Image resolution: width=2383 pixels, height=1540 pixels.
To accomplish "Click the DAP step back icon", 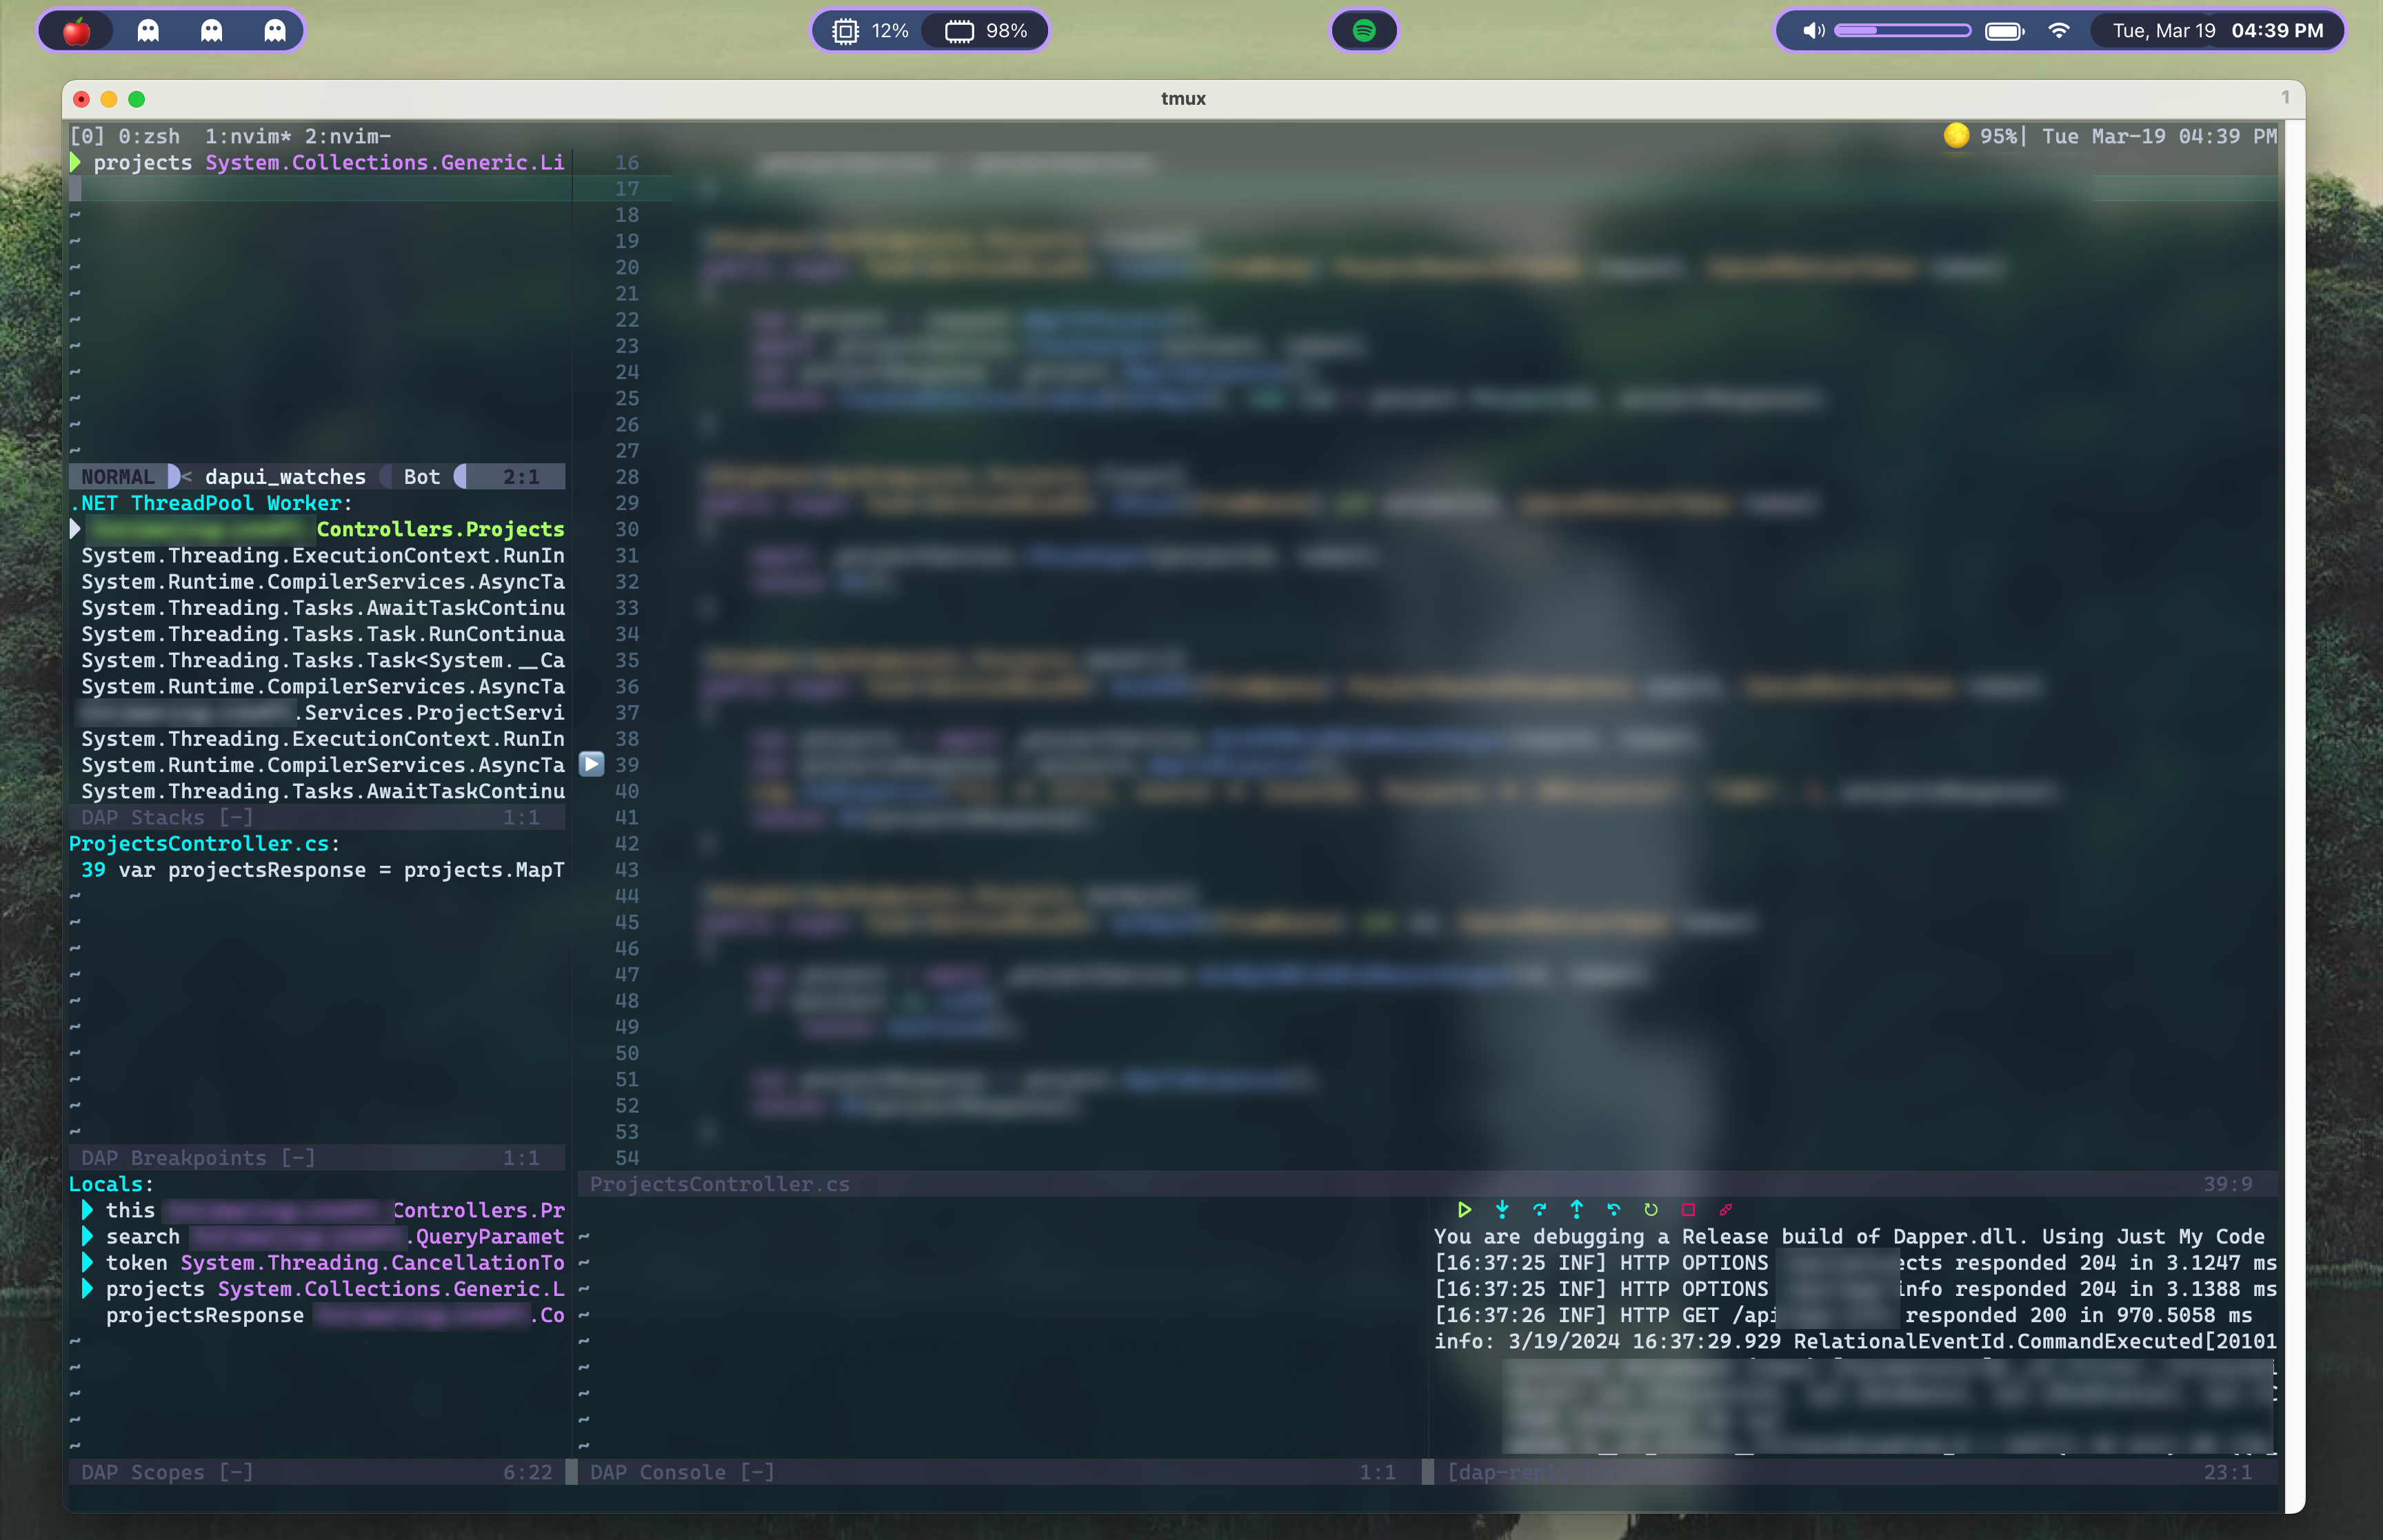I will click(1614, 1210).
